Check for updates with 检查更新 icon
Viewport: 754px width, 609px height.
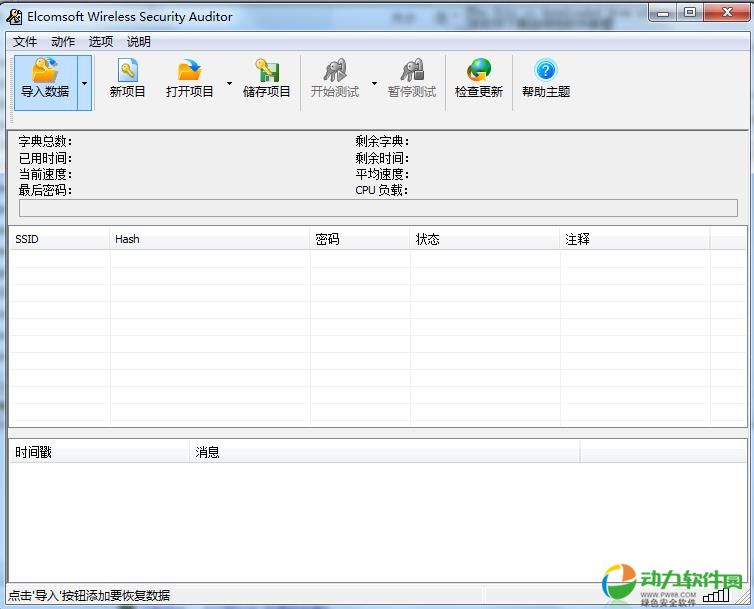(478, 72)
